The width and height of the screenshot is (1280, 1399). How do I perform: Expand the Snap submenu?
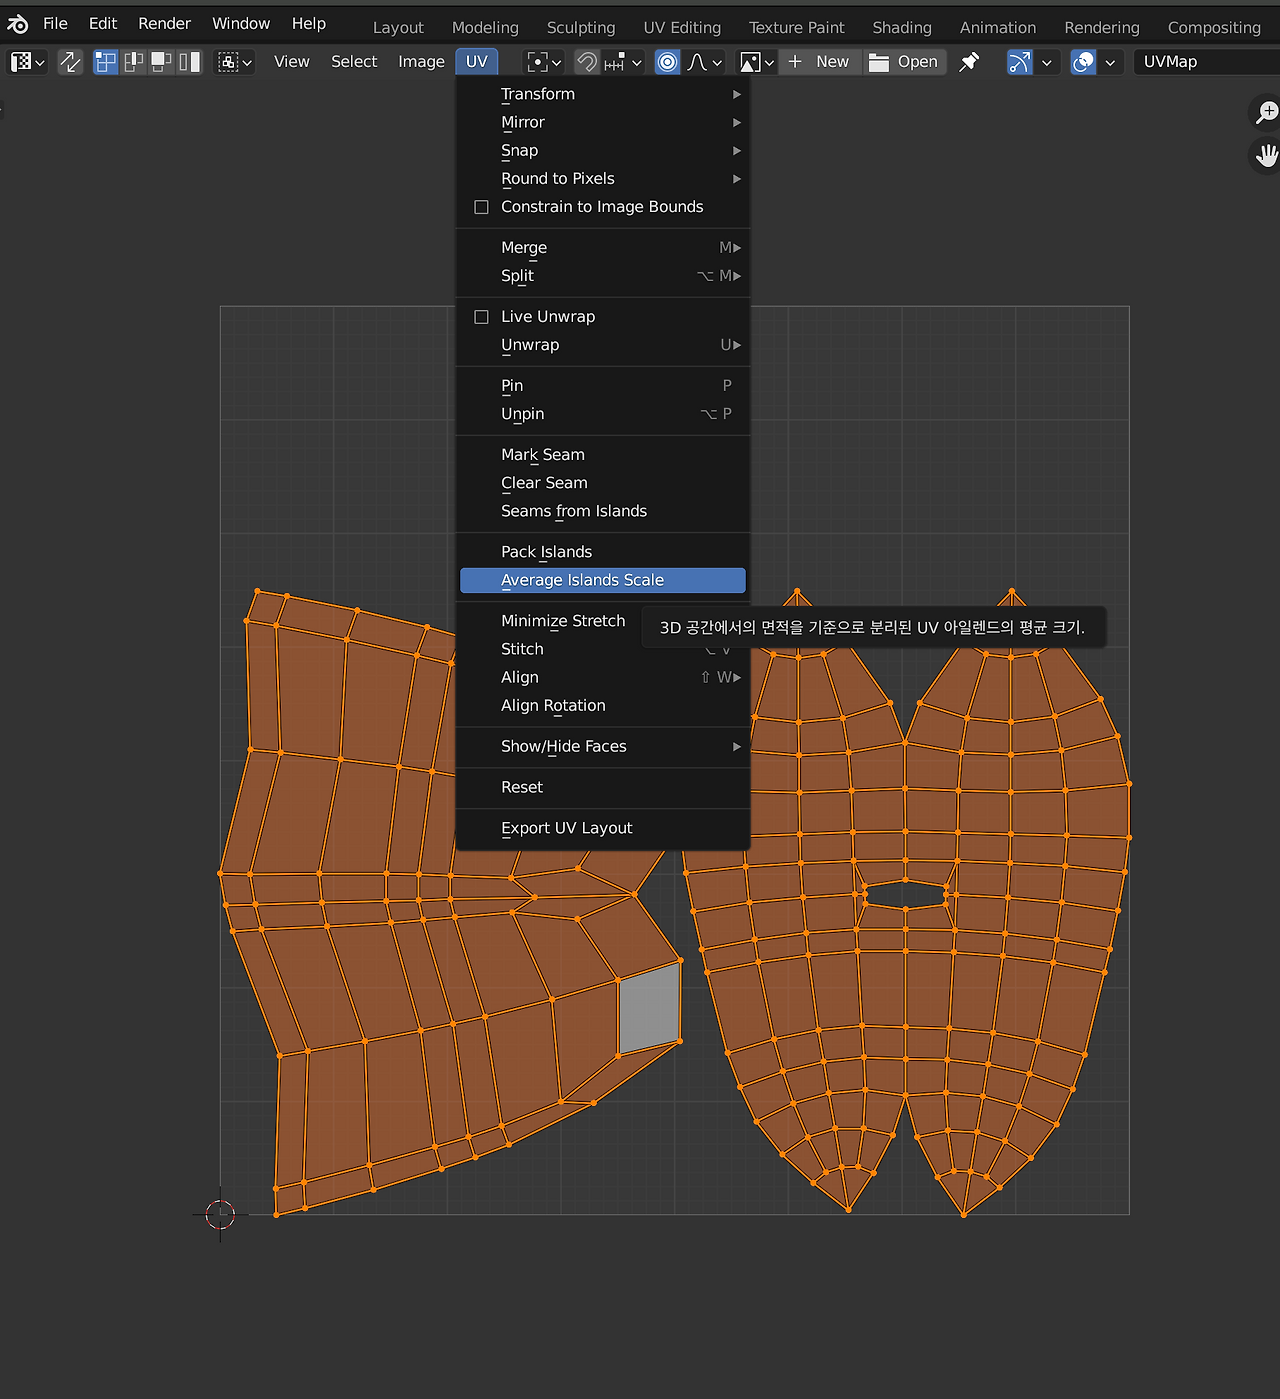[x=603, y=150]
